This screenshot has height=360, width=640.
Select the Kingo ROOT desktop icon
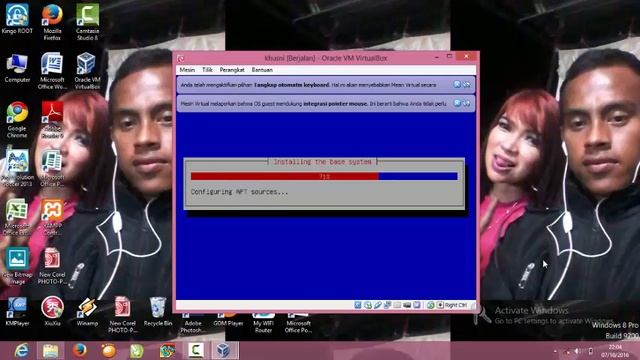pos(17,19)
